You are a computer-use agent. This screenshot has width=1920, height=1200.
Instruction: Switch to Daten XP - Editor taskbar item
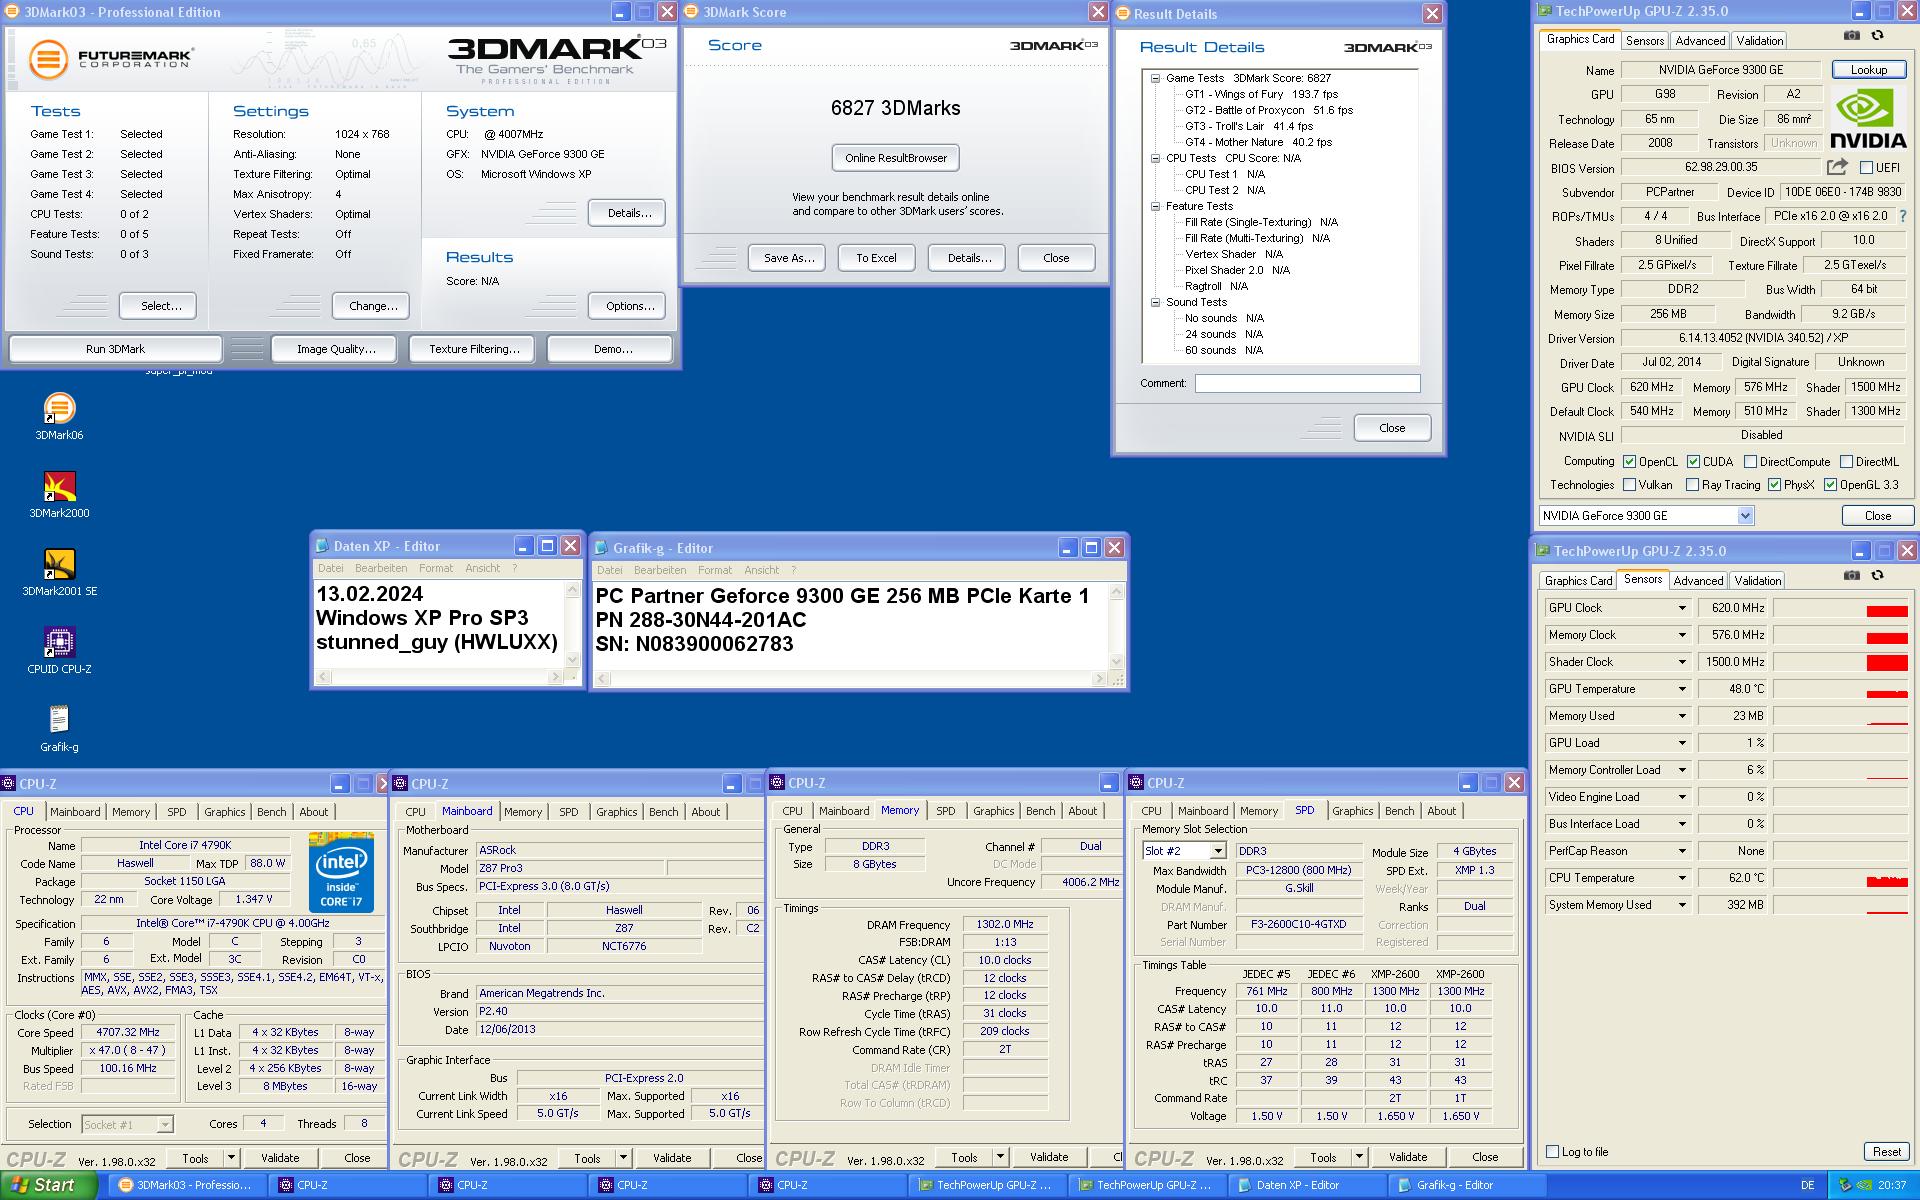pos(1306,1185)
